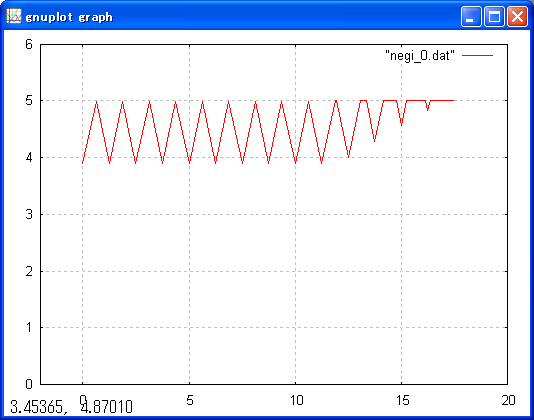534x420 pixels.
Task: Click the flat end of the red curve
Action: [x=443, y=100]
